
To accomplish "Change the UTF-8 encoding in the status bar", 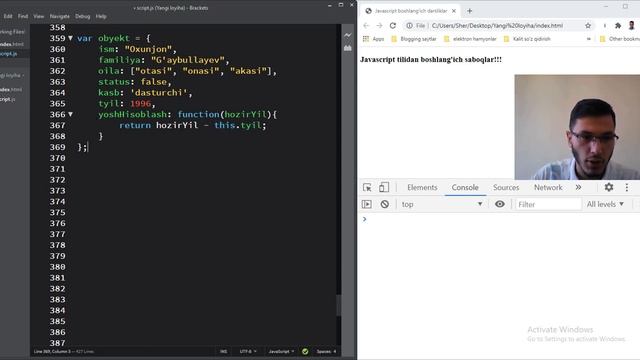I will [x=248, y=351].
